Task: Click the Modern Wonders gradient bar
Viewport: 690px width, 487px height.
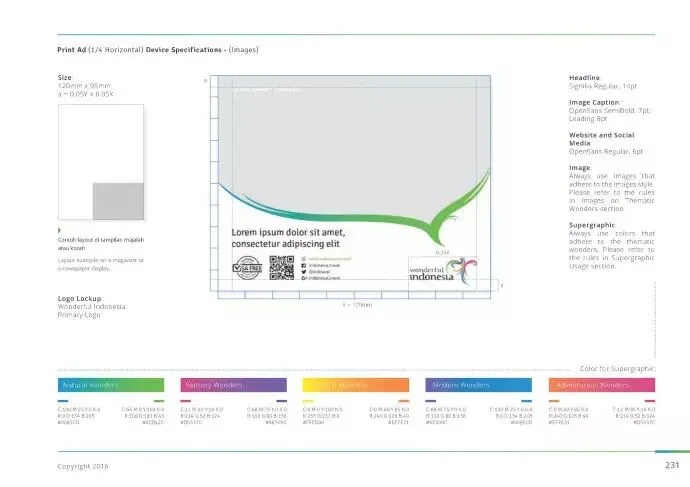Action: 478,385
